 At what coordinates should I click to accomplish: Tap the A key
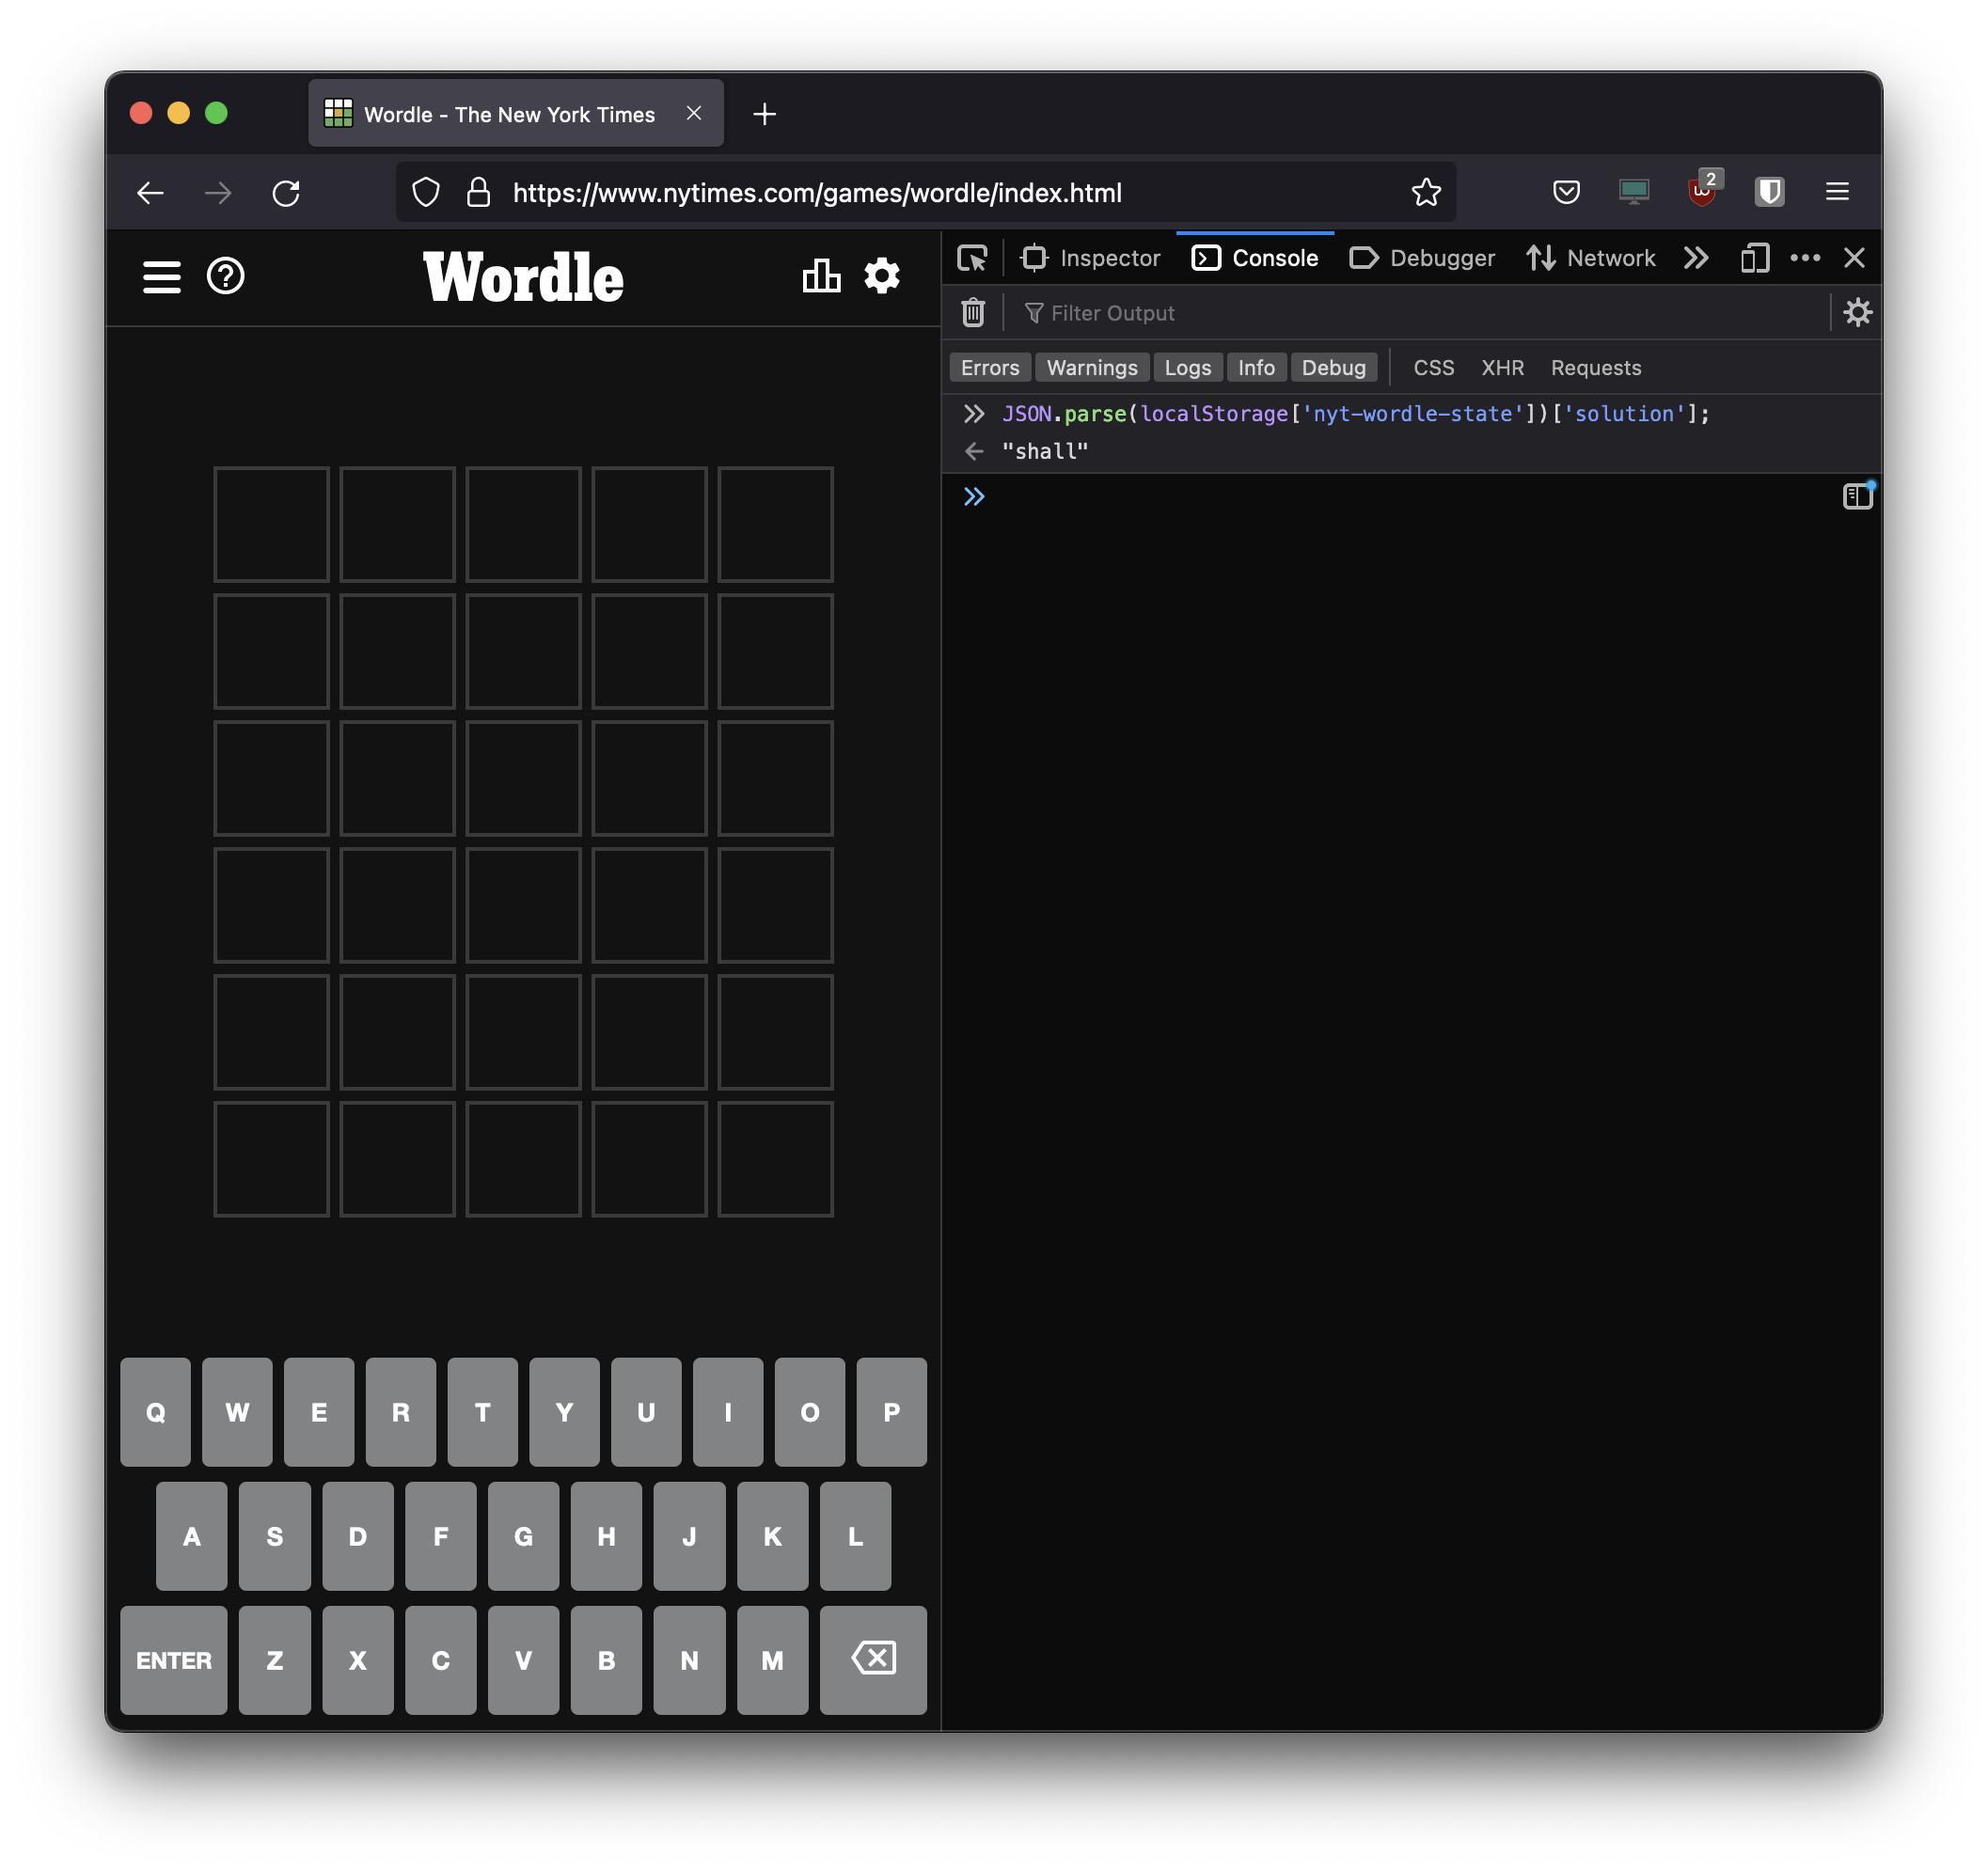(x=192, y=1537)
